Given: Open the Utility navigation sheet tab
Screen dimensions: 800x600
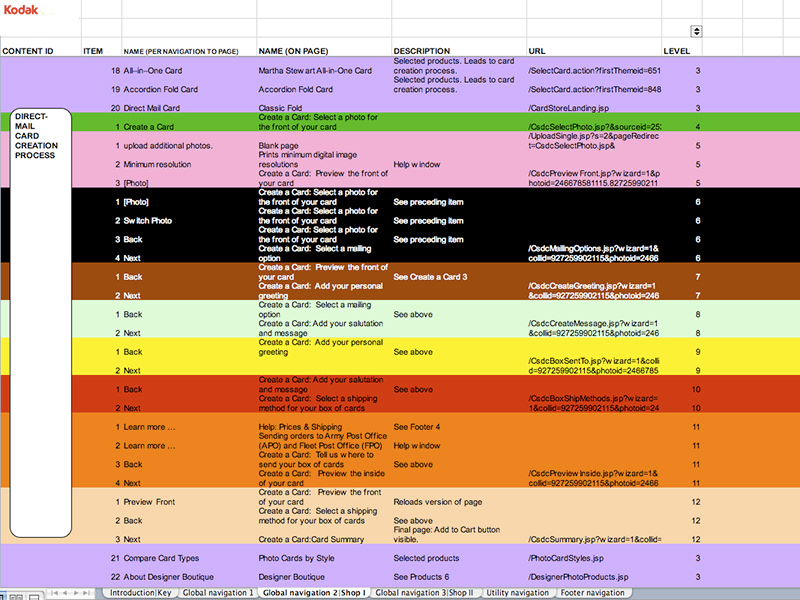Looking at the screenshot, I should (517, 593).
